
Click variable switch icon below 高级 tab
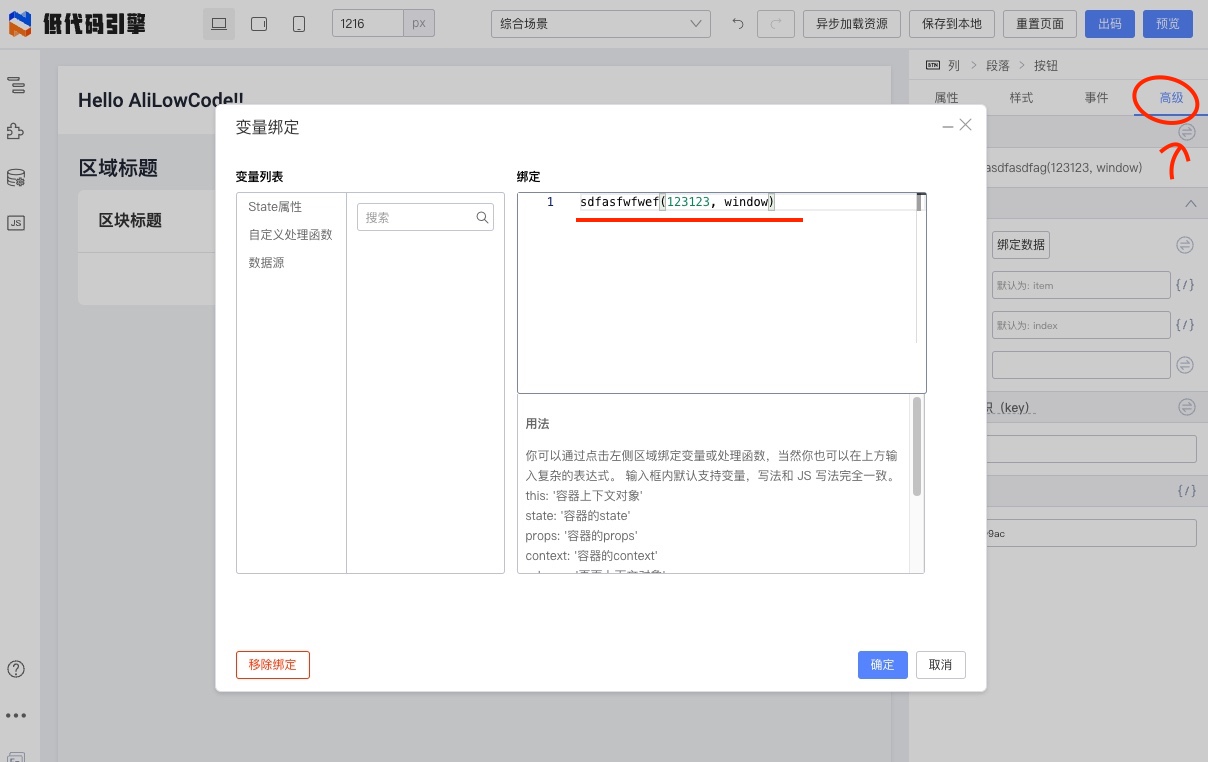click(1187, 132)
